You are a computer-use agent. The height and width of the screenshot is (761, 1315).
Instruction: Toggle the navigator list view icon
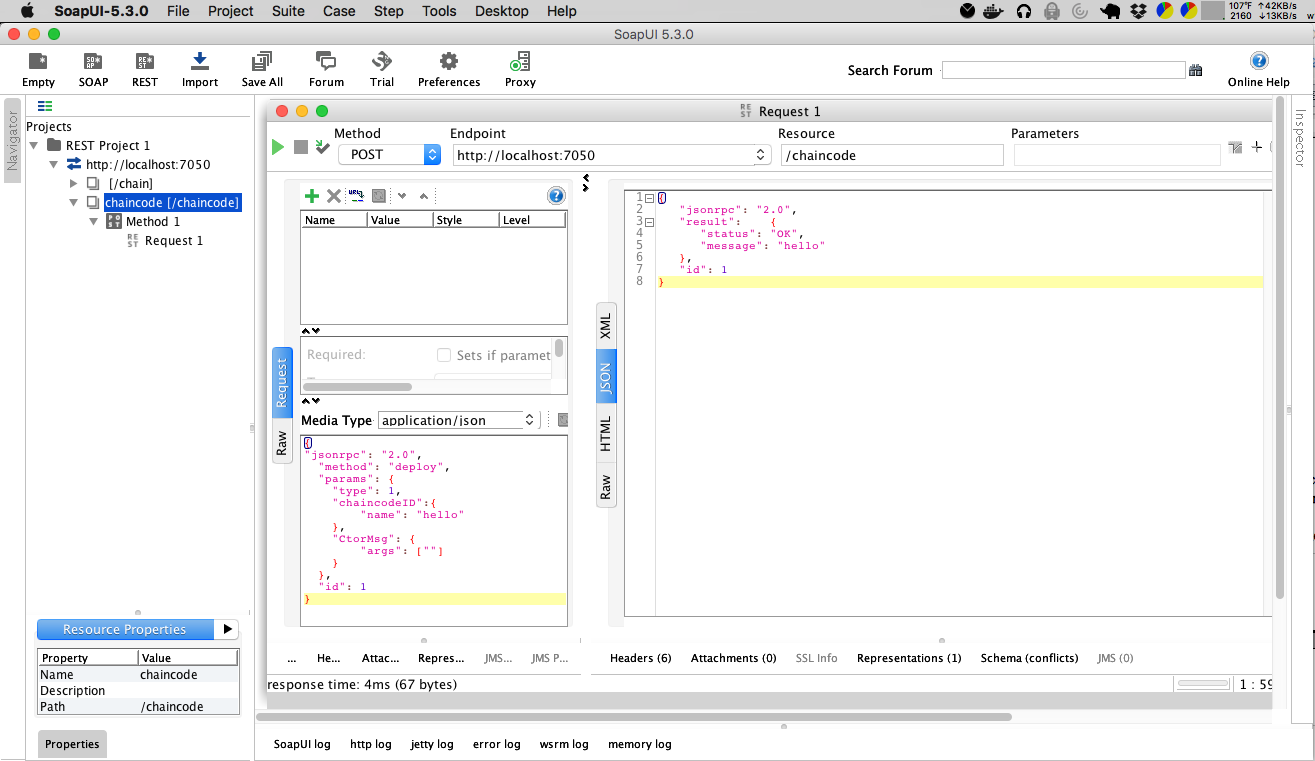(45, 106)
